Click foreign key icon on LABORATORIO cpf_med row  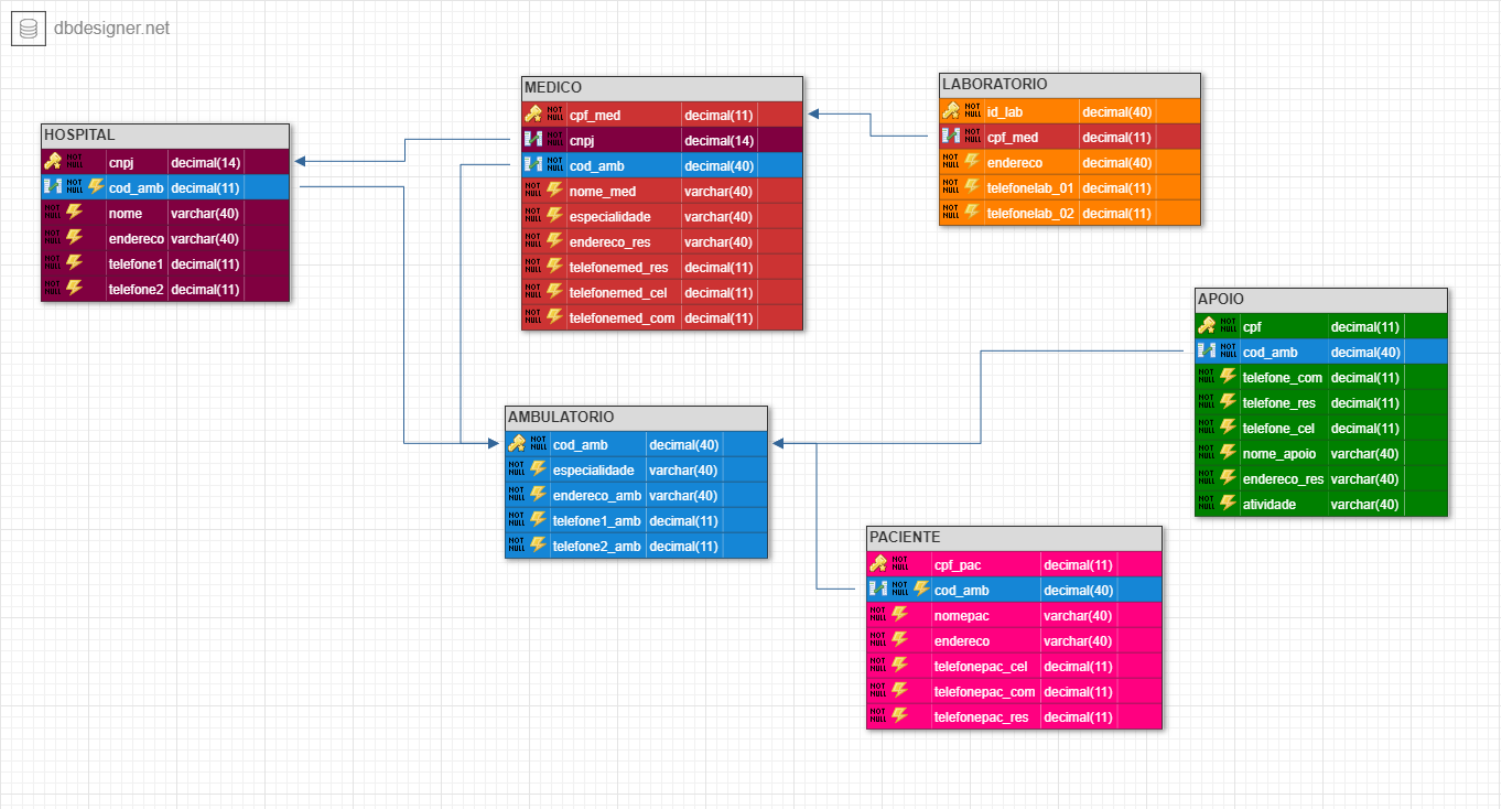(x=951, y=137)
